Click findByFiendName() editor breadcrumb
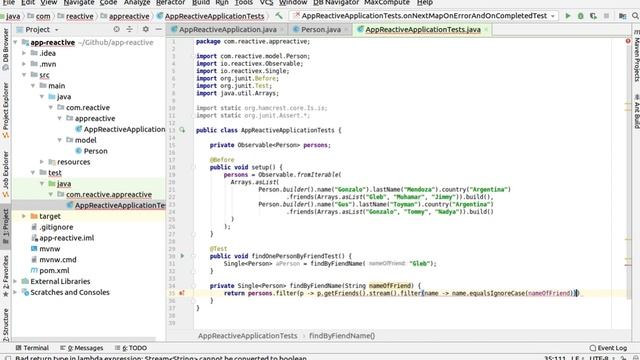Viewport: 640px width, 360px height. click(x=342, y=336)
